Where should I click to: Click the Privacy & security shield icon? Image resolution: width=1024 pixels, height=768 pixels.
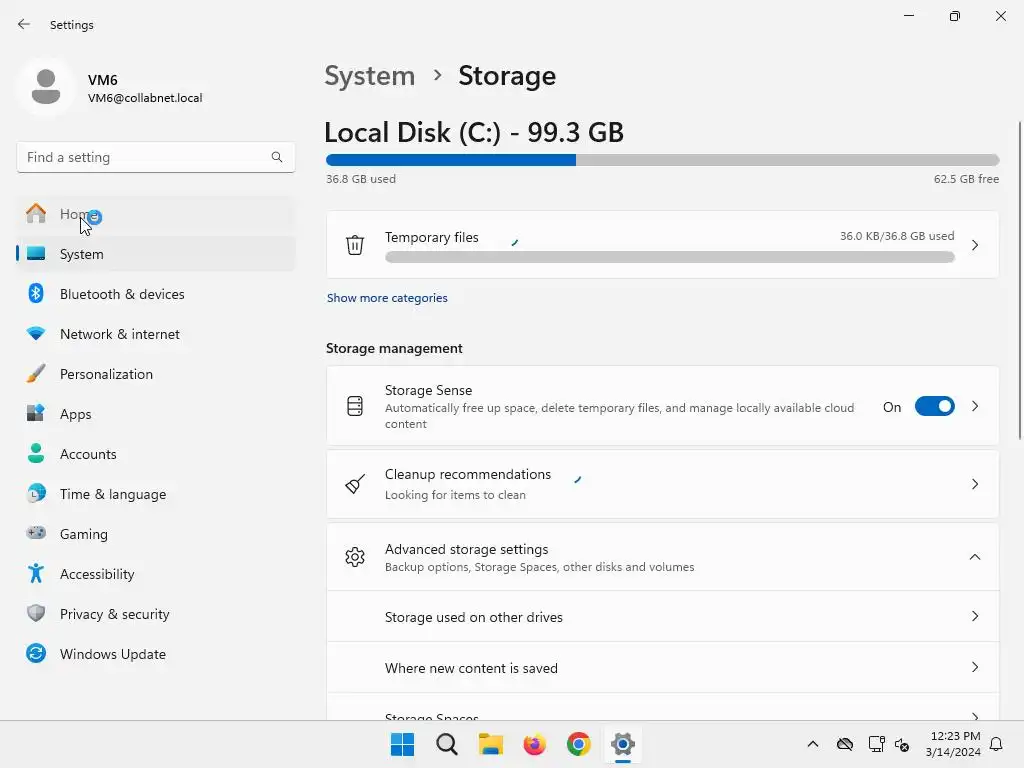click(x=36, y=614)
